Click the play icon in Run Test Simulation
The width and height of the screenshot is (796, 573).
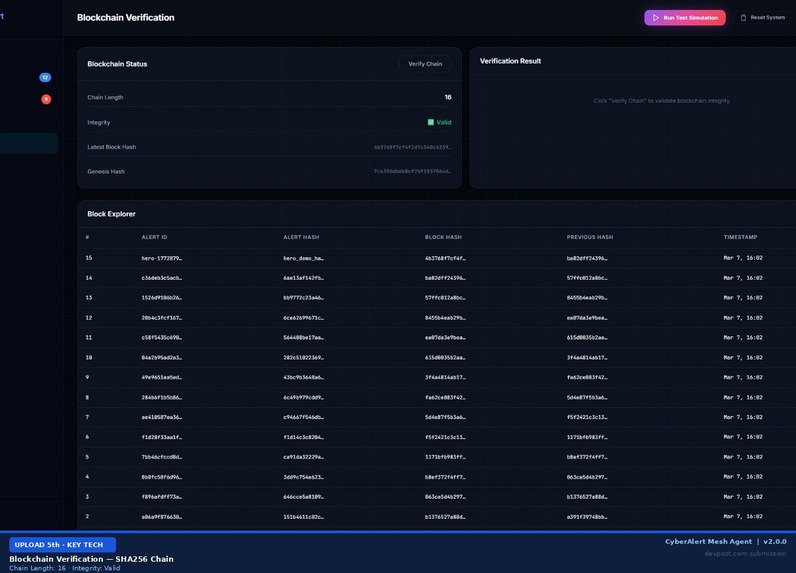(x=655, y=18)
